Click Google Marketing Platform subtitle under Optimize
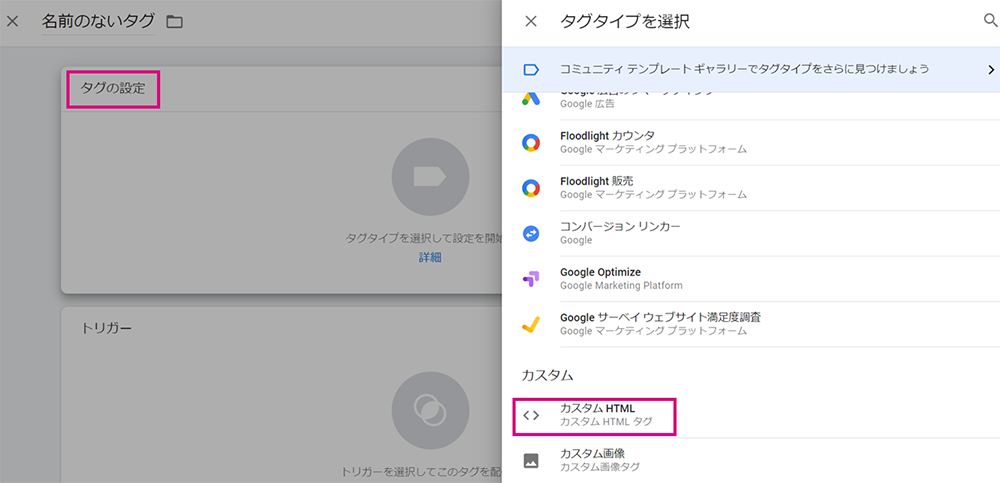 pos(621,286)
